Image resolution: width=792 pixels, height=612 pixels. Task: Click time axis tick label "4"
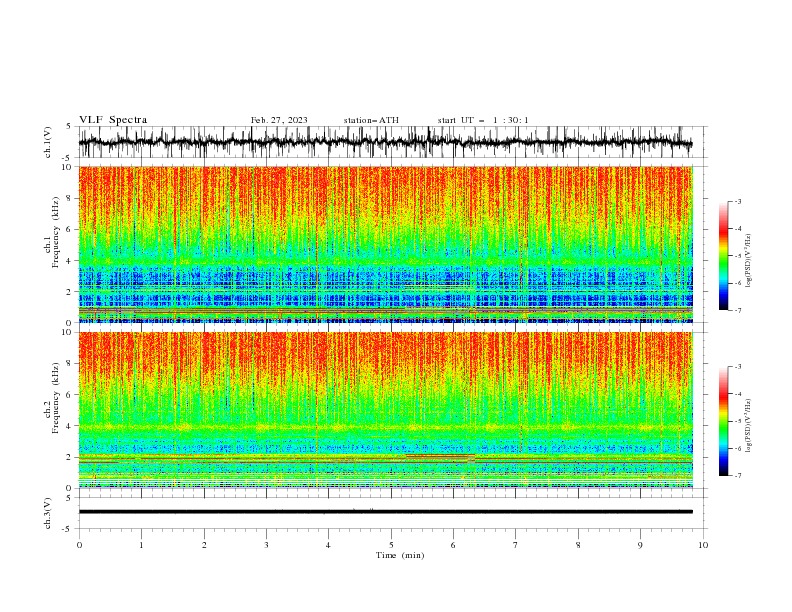[x=328, y=545]
